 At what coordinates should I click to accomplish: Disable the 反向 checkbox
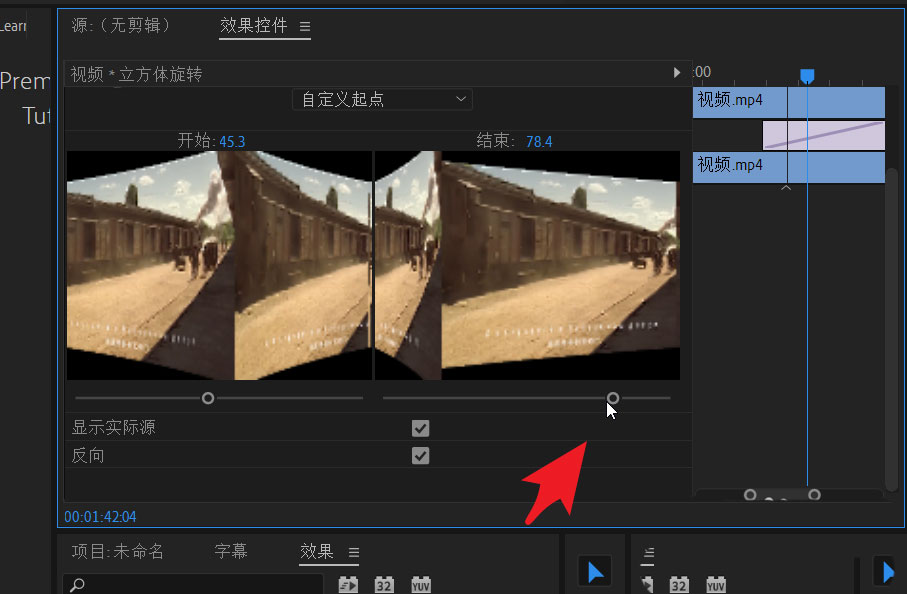tap(420, 455)
